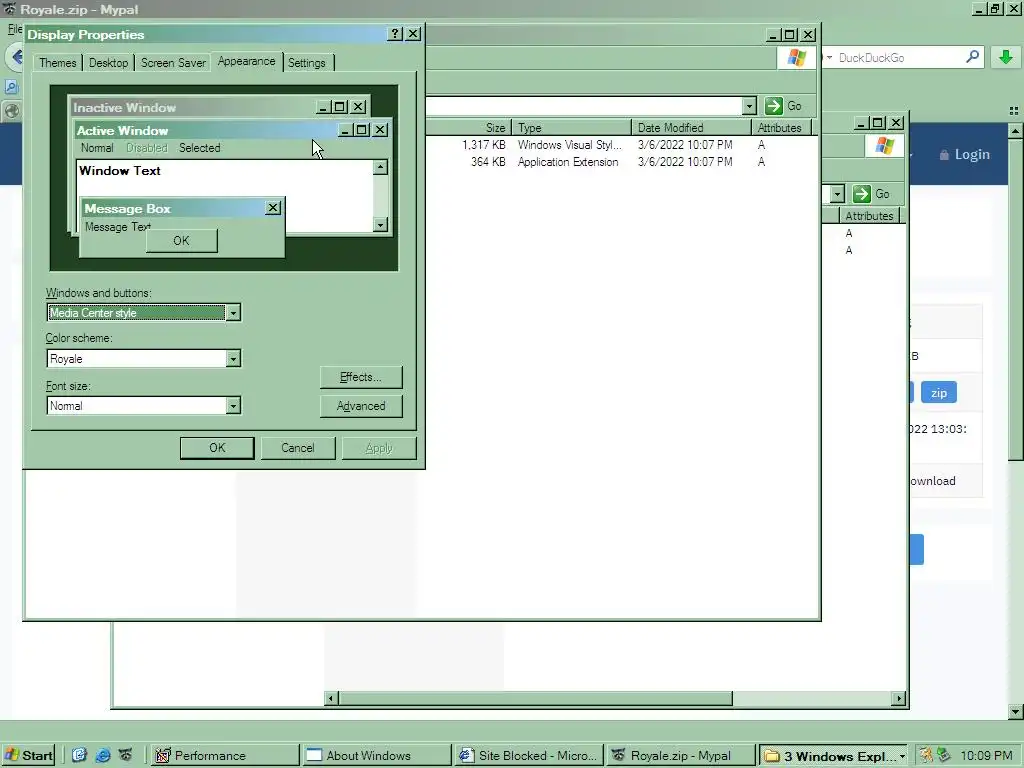This screenshot has height=768, width=1024.
Task: Expand the rear Explorer address bar dropdown
Action: 837,194
